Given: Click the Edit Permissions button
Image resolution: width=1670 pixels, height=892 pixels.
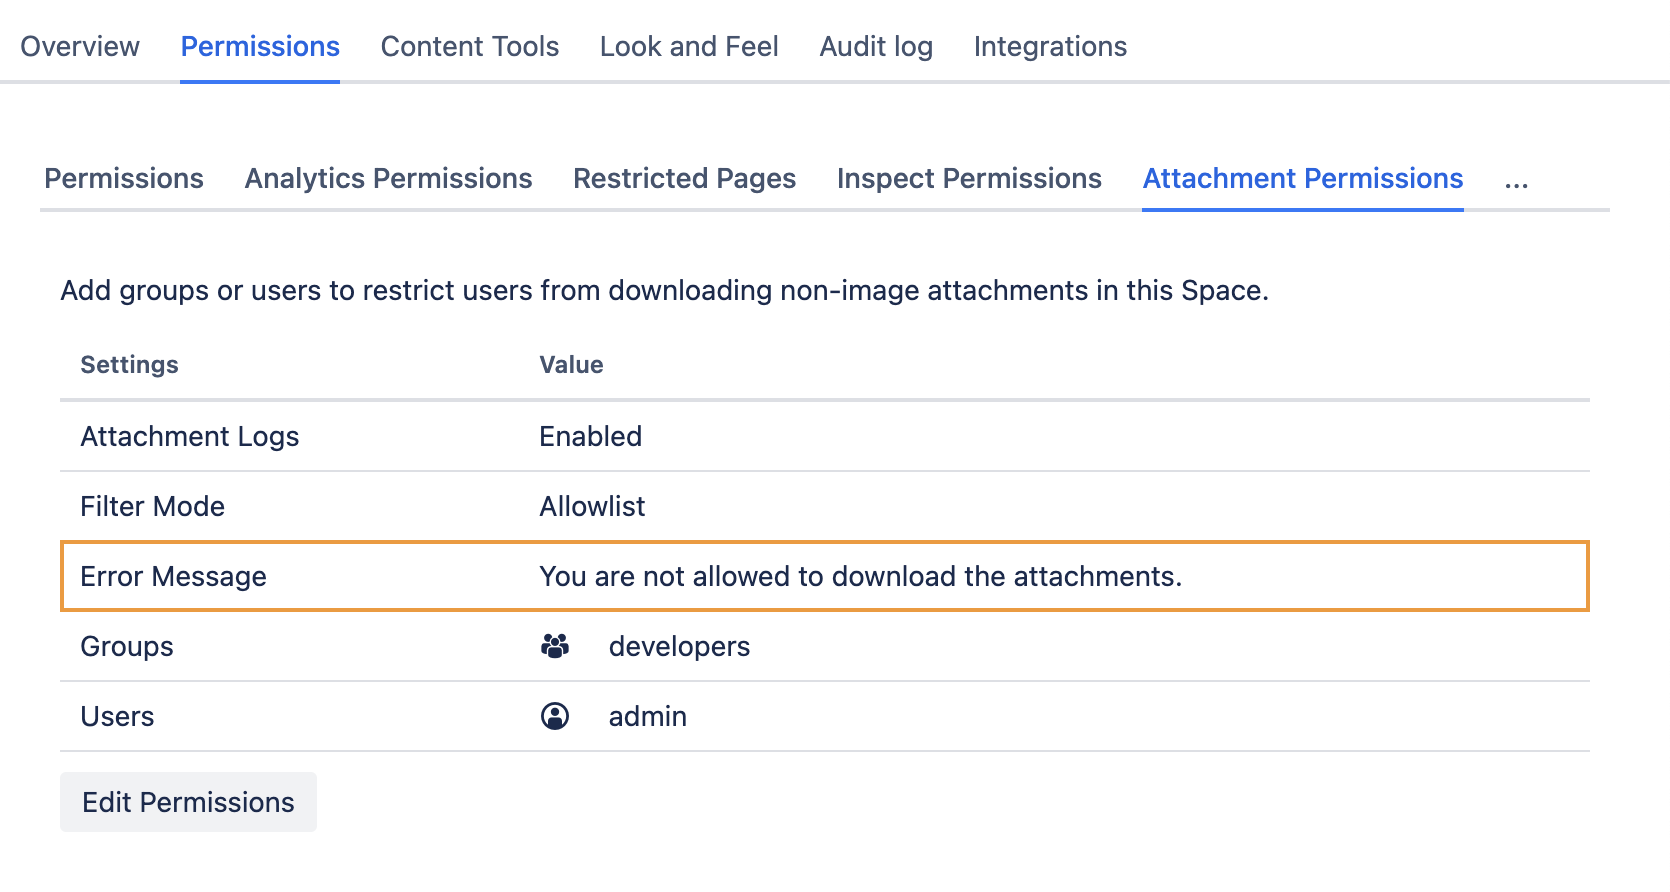Looking at the screenshot, I should coord(188,801).
